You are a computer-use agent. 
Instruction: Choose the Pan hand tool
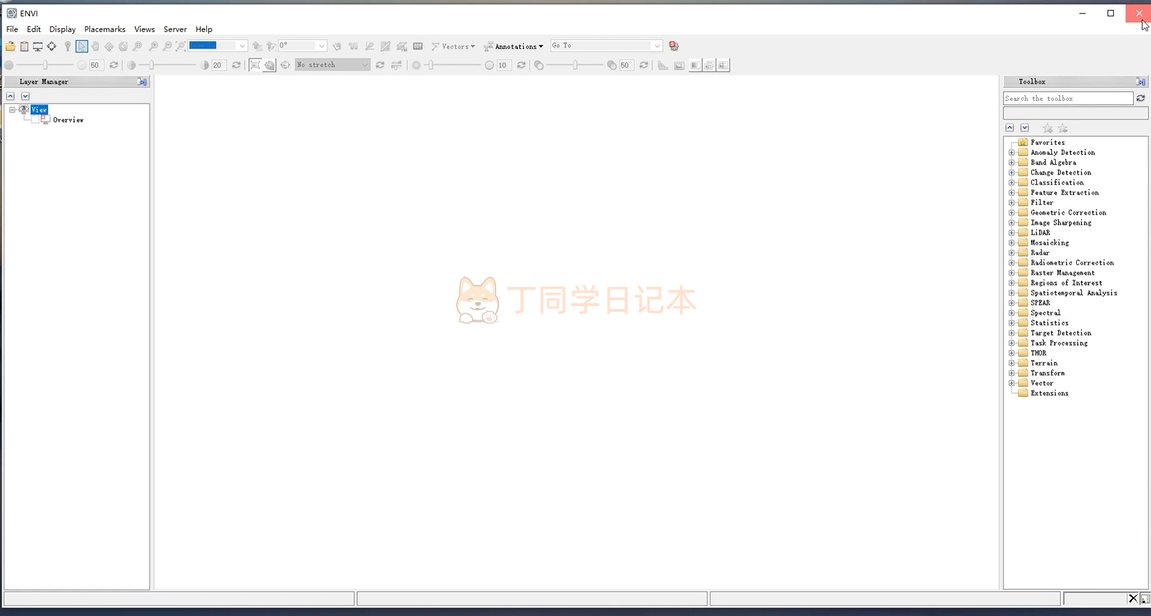click(x=95, y=46)
